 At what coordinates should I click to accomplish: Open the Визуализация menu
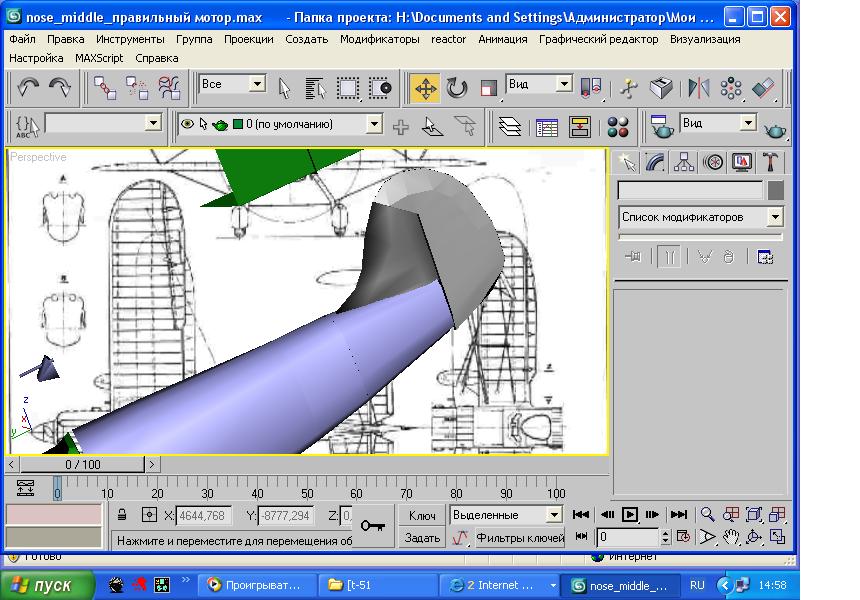point(705,39)
